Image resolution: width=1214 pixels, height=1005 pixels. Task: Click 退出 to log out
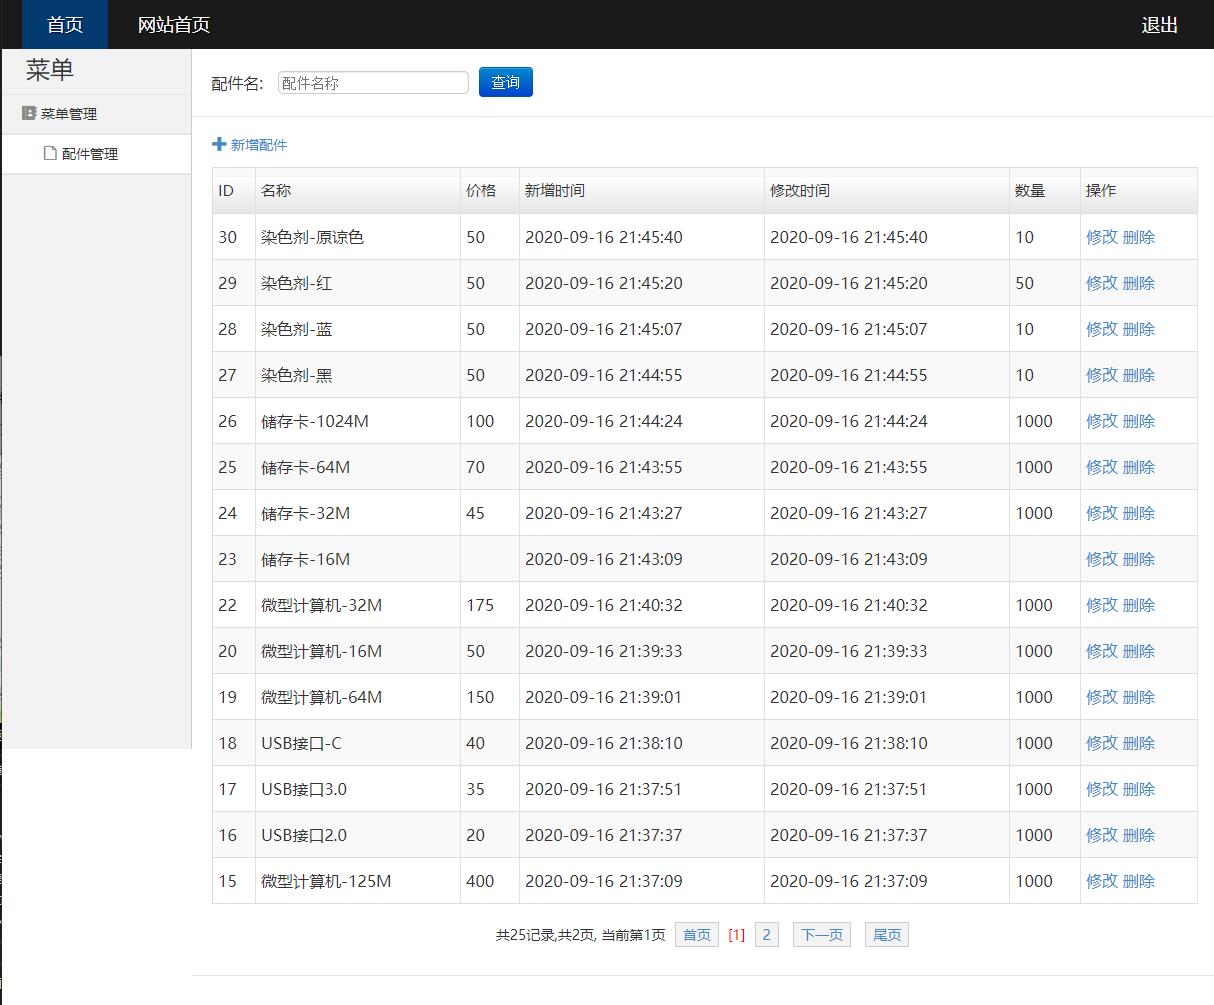[1159, 25]
